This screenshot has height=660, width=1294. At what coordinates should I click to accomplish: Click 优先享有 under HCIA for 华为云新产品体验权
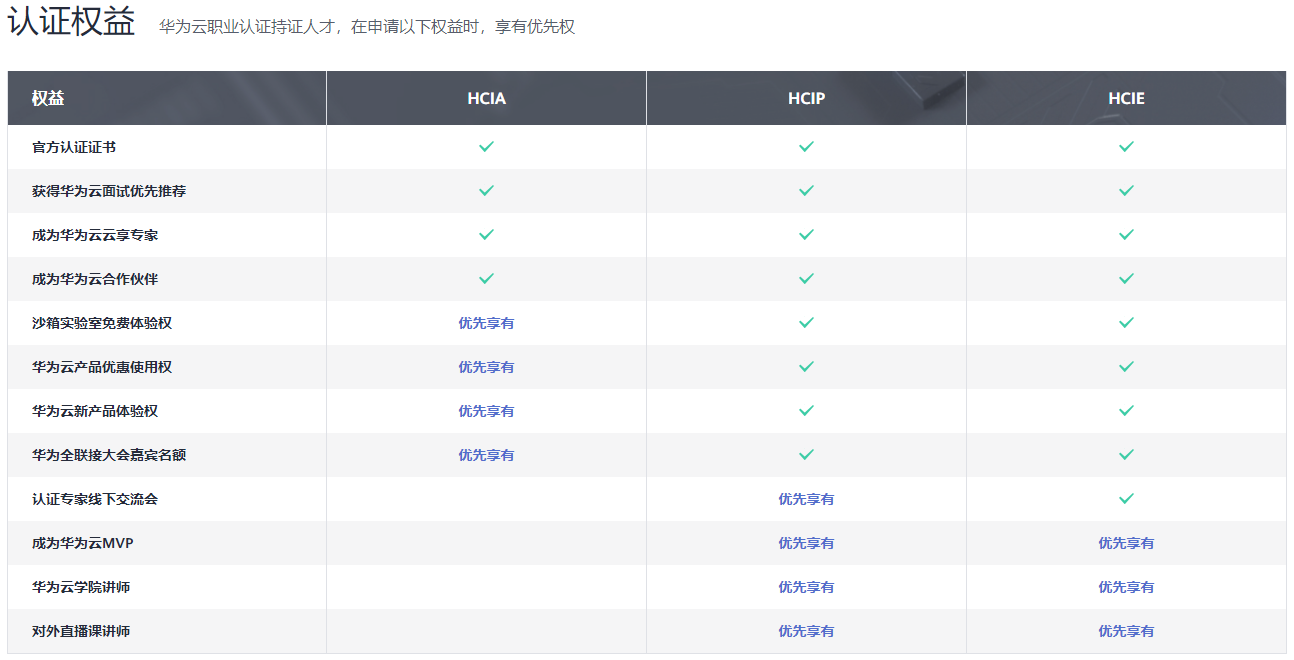[x=486, y=411]
